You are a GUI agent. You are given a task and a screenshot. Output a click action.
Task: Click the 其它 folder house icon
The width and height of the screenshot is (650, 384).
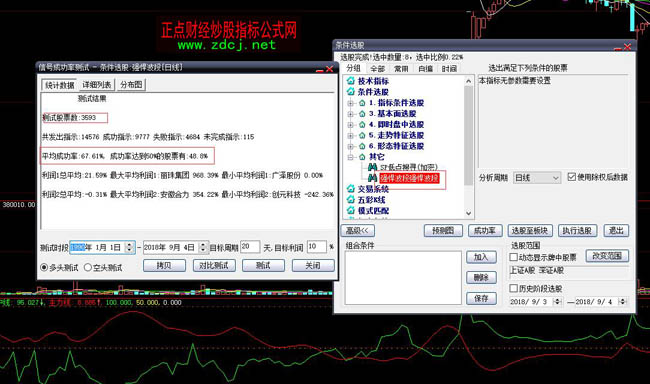(x=362, y=157)
